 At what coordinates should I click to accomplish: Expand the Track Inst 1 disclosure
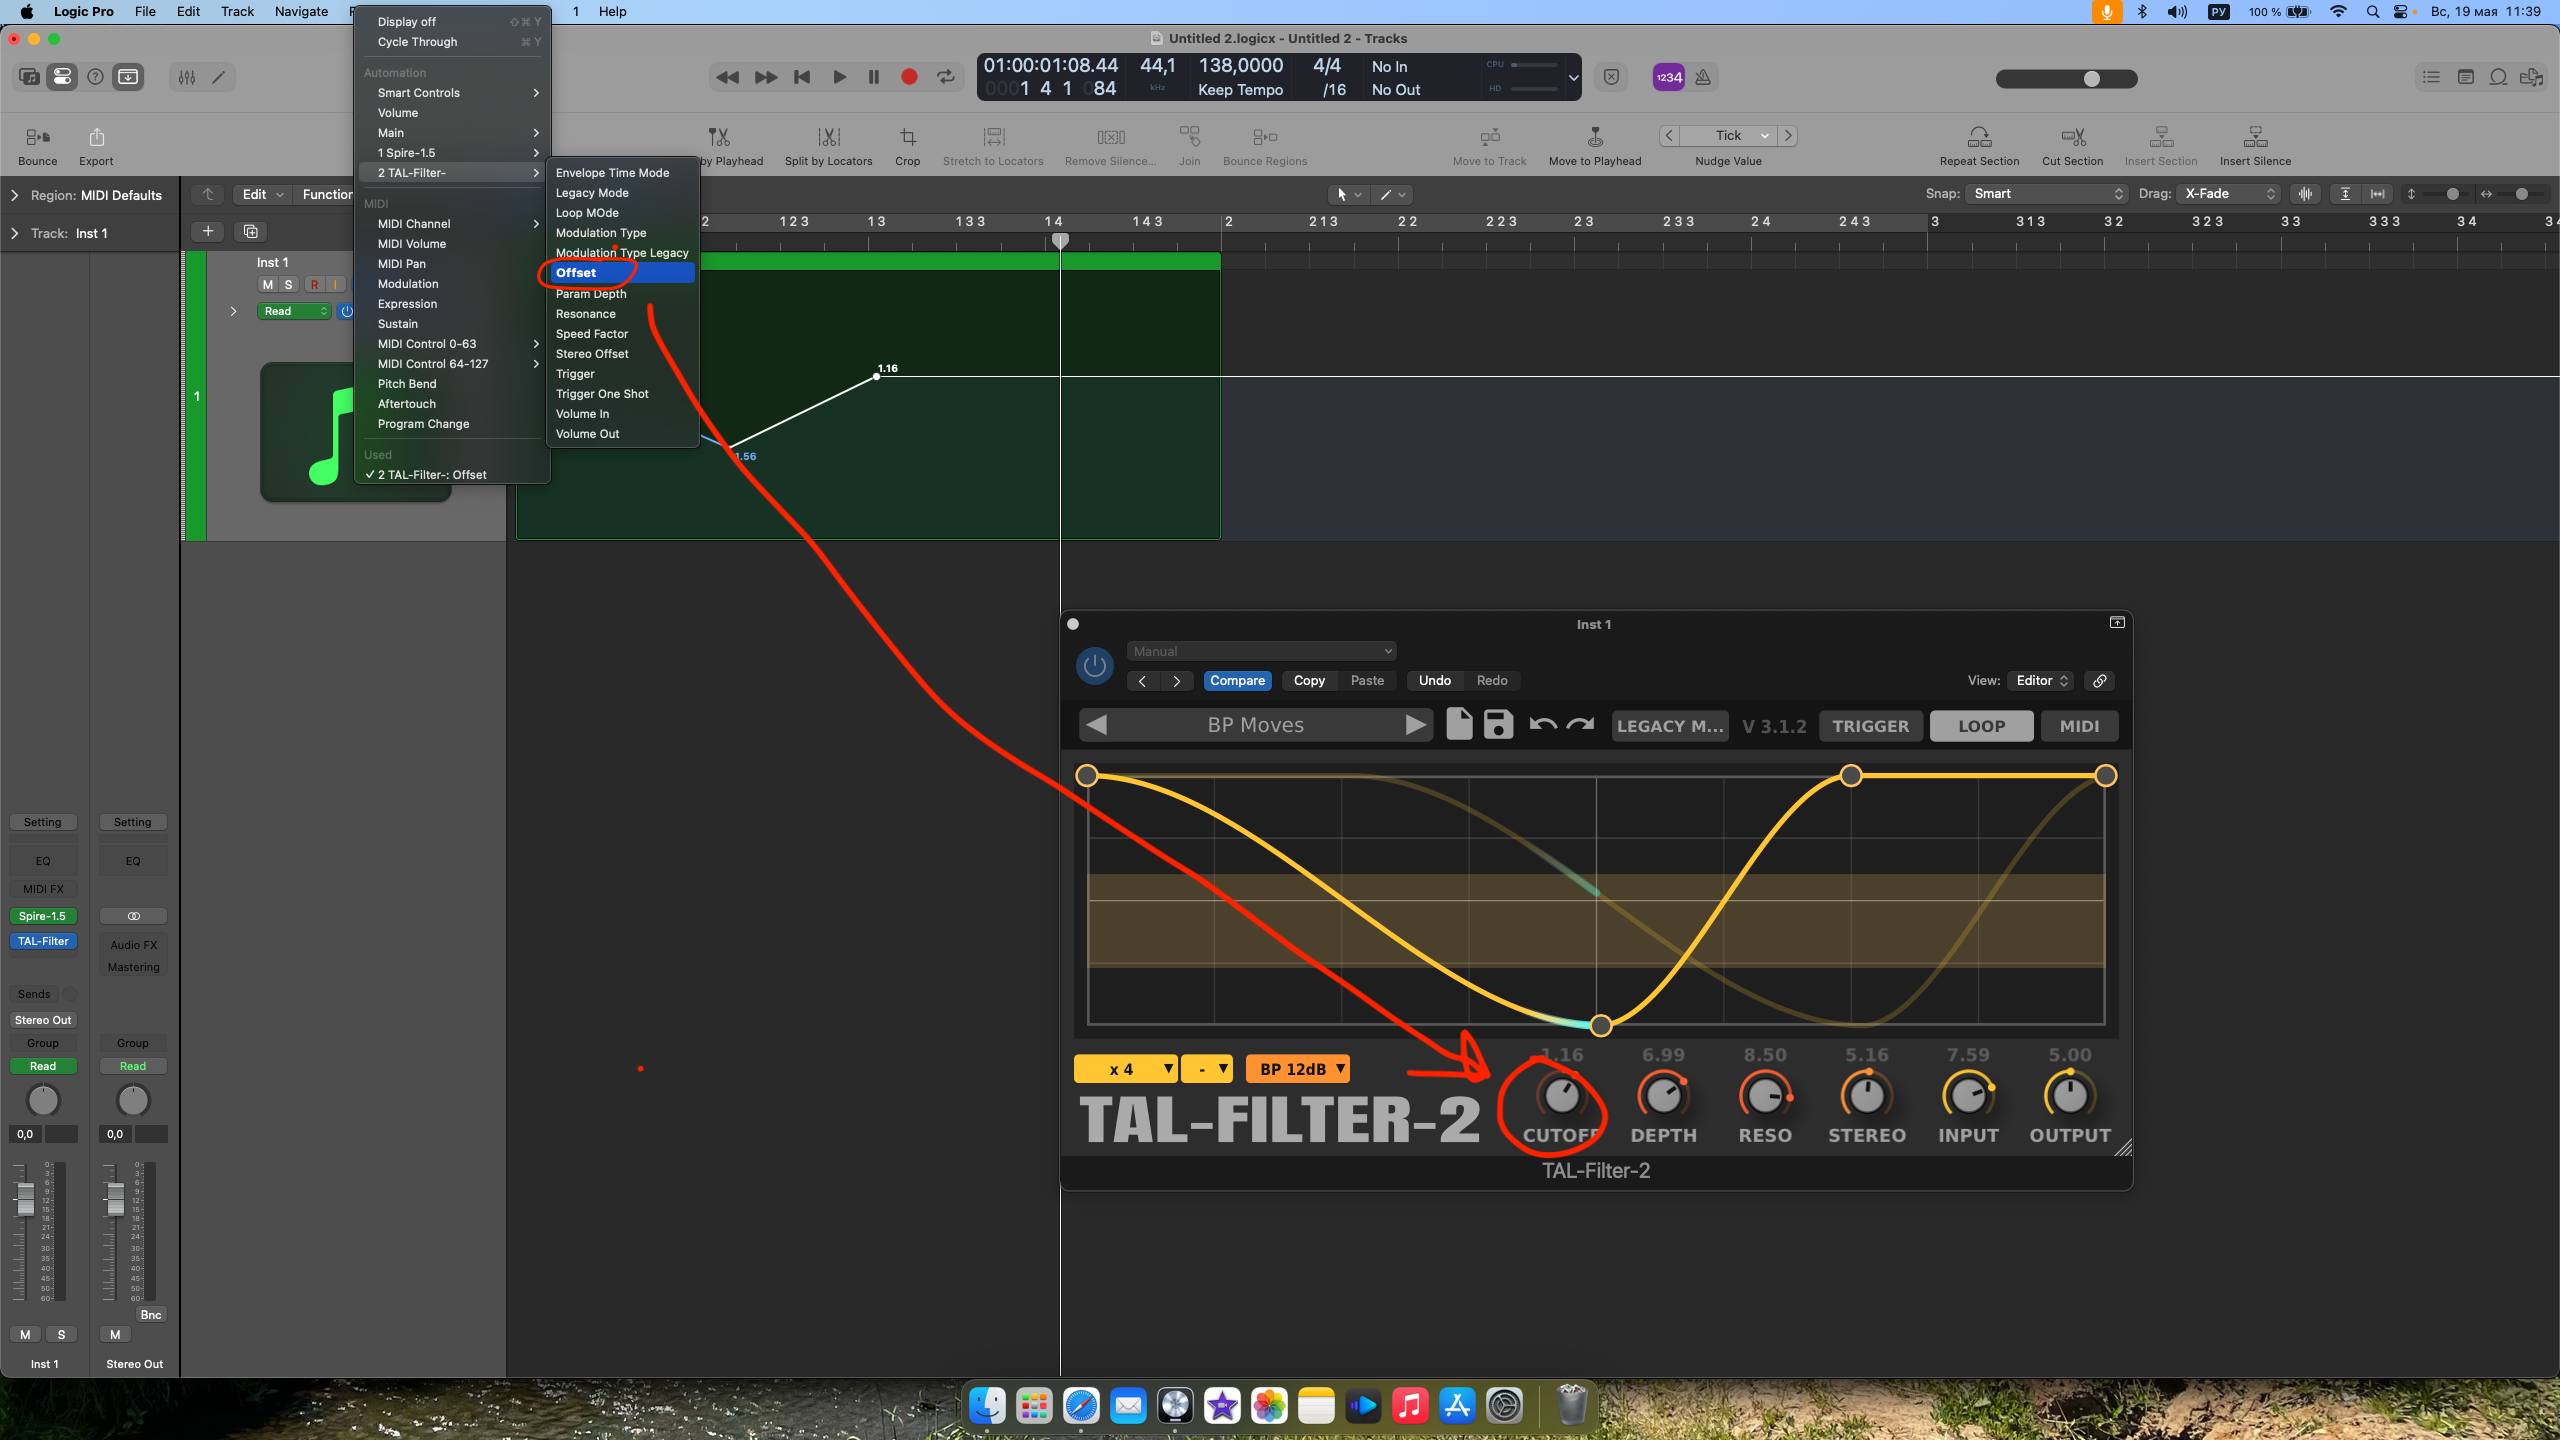pos(14,233)
